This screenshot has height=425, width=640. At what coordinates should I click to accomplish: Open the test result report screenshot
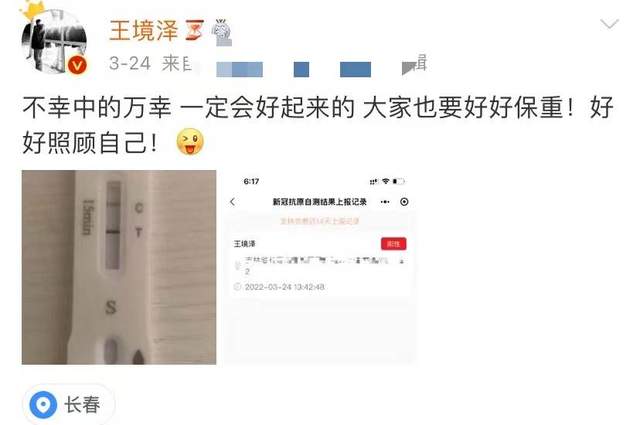(x=320, y=267)
